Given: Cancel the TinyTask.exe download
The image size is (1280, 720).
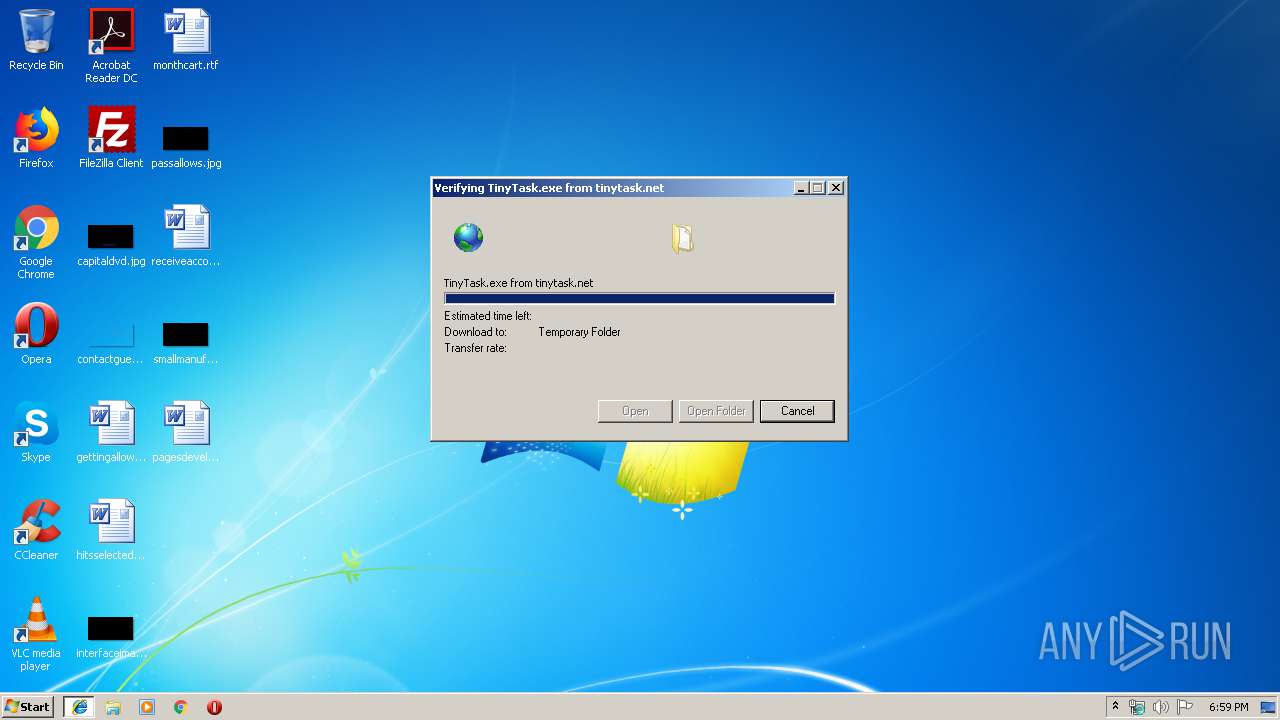Looking at the screenshot, I should click(x=797, y=411).
